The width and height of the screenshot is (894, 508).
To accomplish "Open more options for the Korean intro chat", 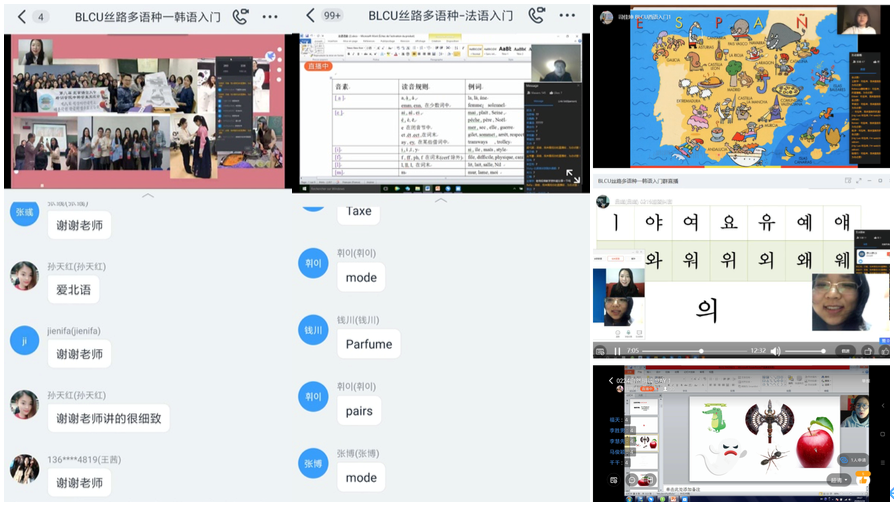I will pos(271,16).
